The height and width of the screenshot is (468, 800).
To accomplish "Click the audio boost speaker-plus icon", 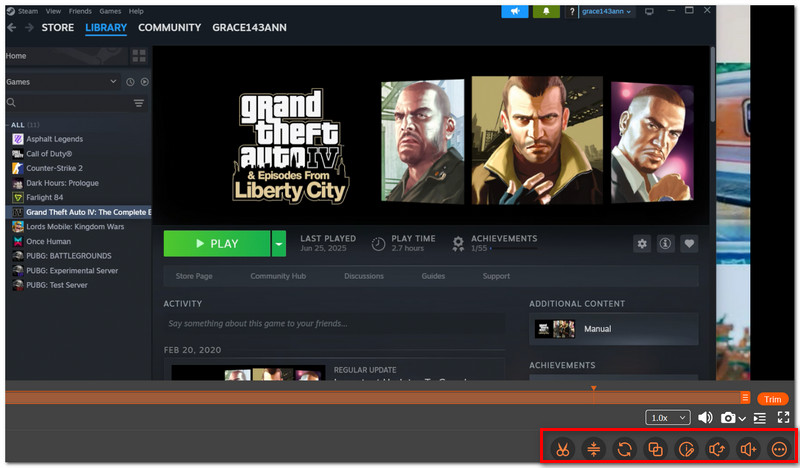I will (748, 449).
